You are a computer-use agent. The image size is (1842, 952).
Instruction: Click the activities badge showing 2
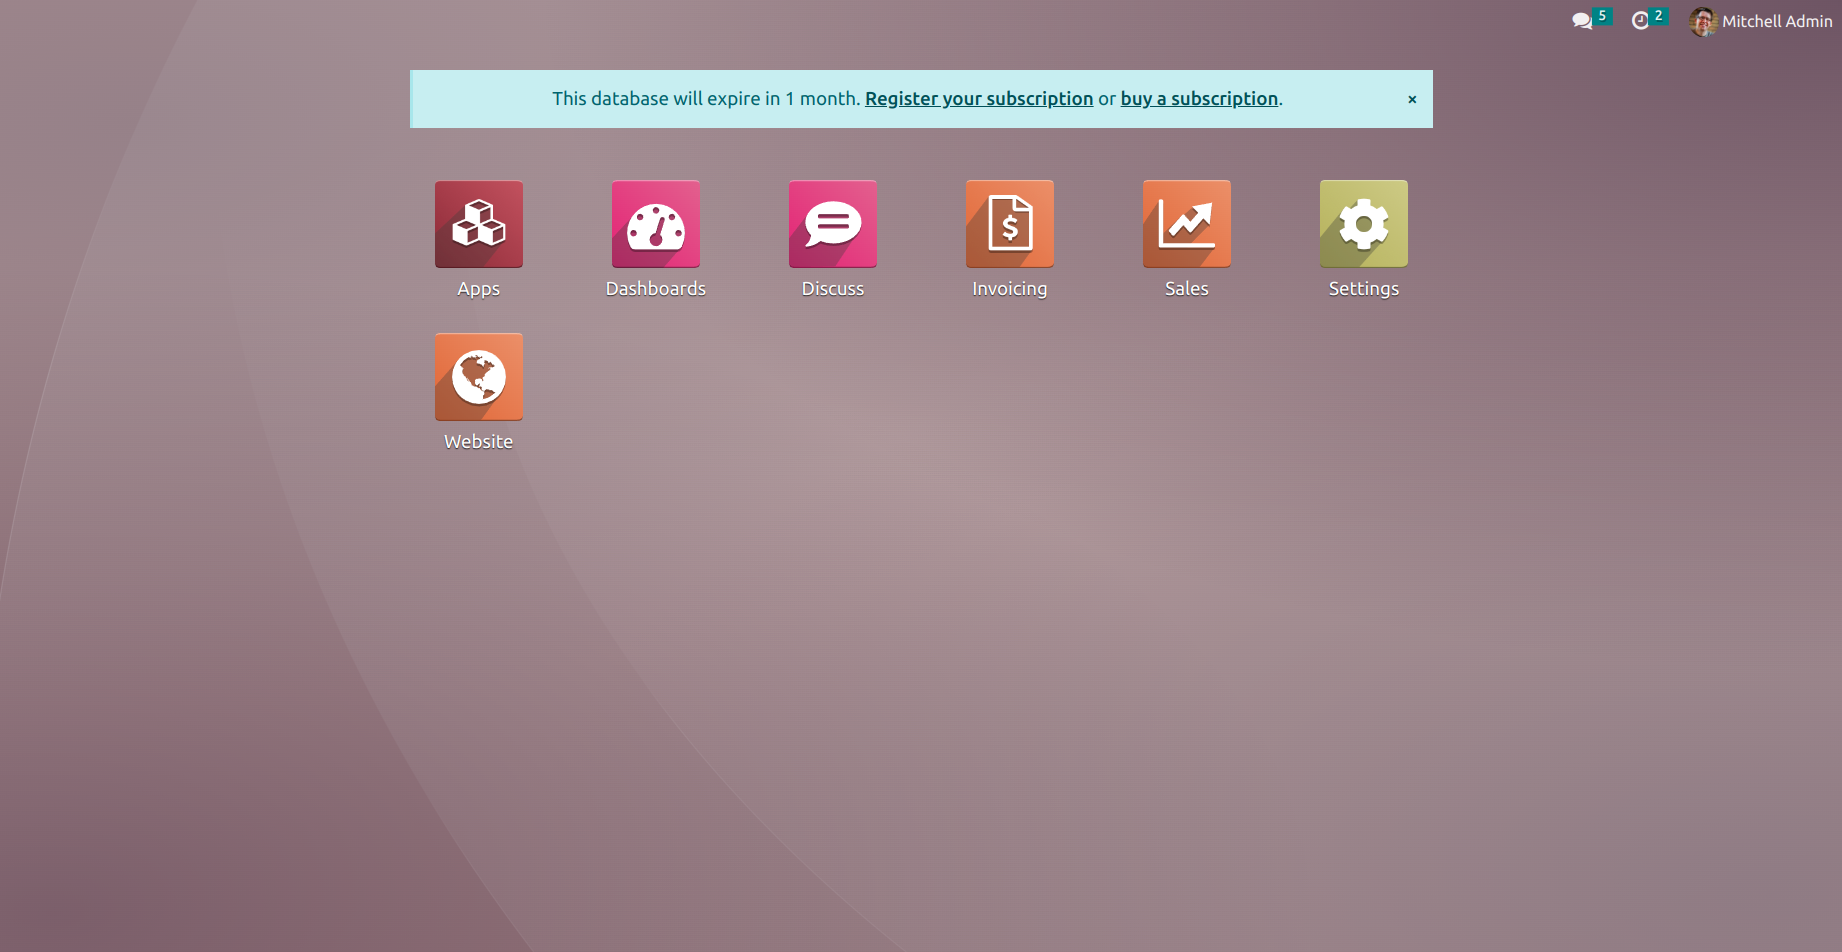click(x=1658, y=16)
